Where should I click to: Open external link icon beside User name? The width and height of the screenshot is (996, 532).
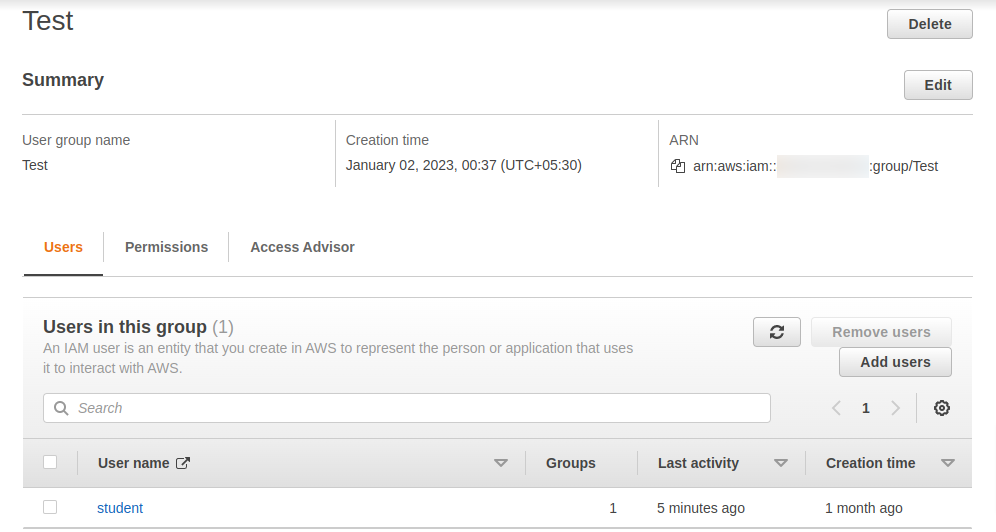point(183,463)
